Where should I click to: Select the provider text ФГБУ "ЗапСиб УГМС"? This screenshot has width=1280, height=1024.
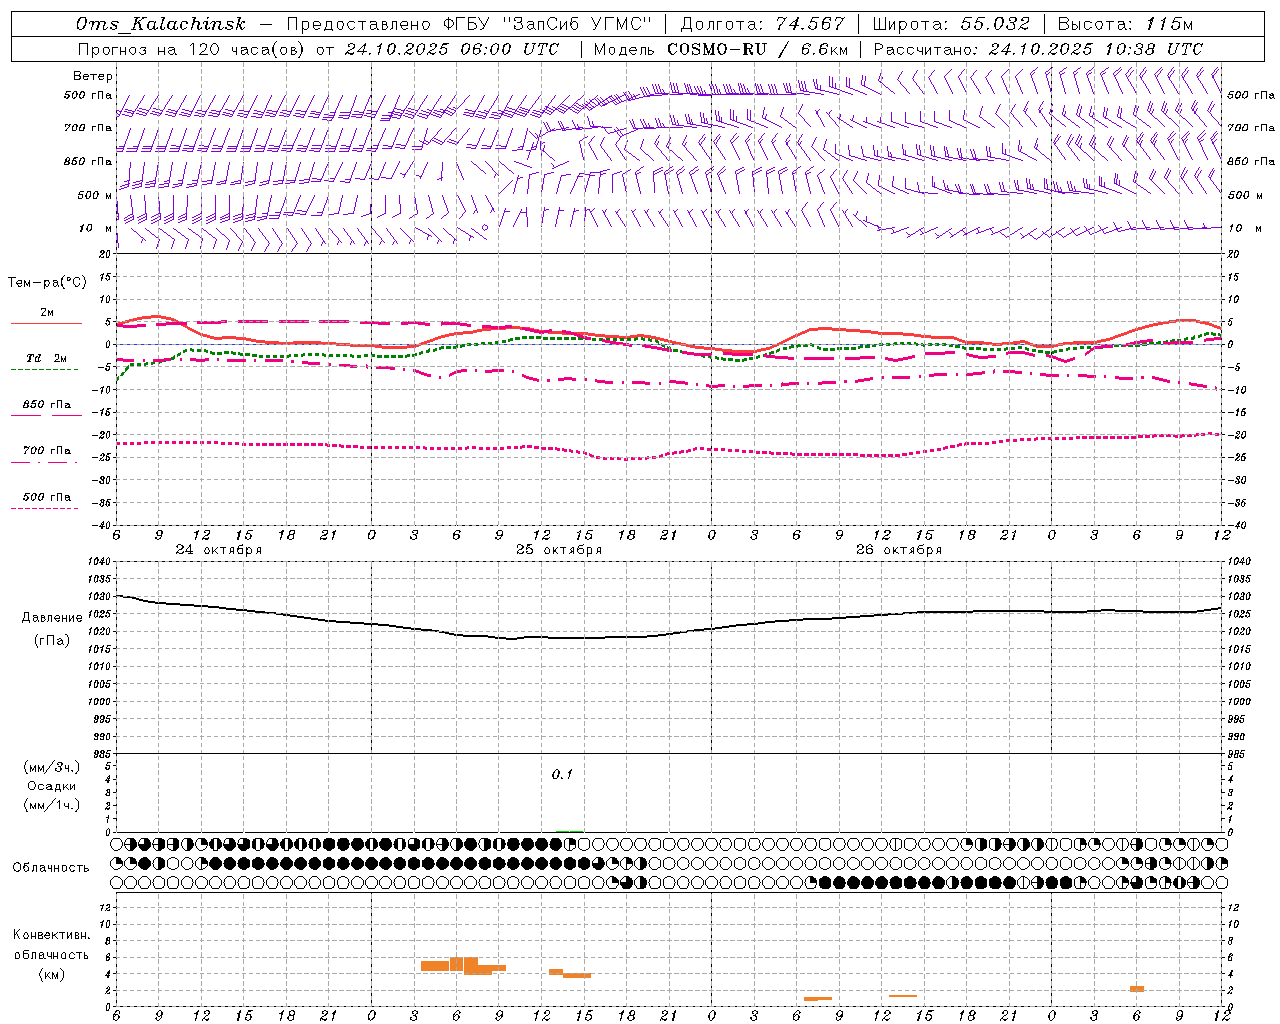pyautogui.click(x=546, y=24)
